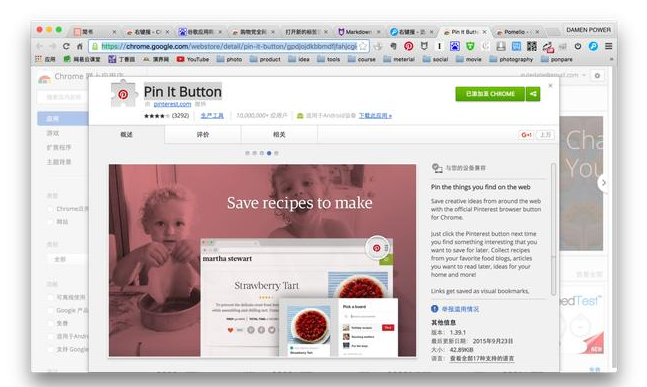Switch to the Pomelo browser tab
Screen dimensions: 647x387
(518, 32)
